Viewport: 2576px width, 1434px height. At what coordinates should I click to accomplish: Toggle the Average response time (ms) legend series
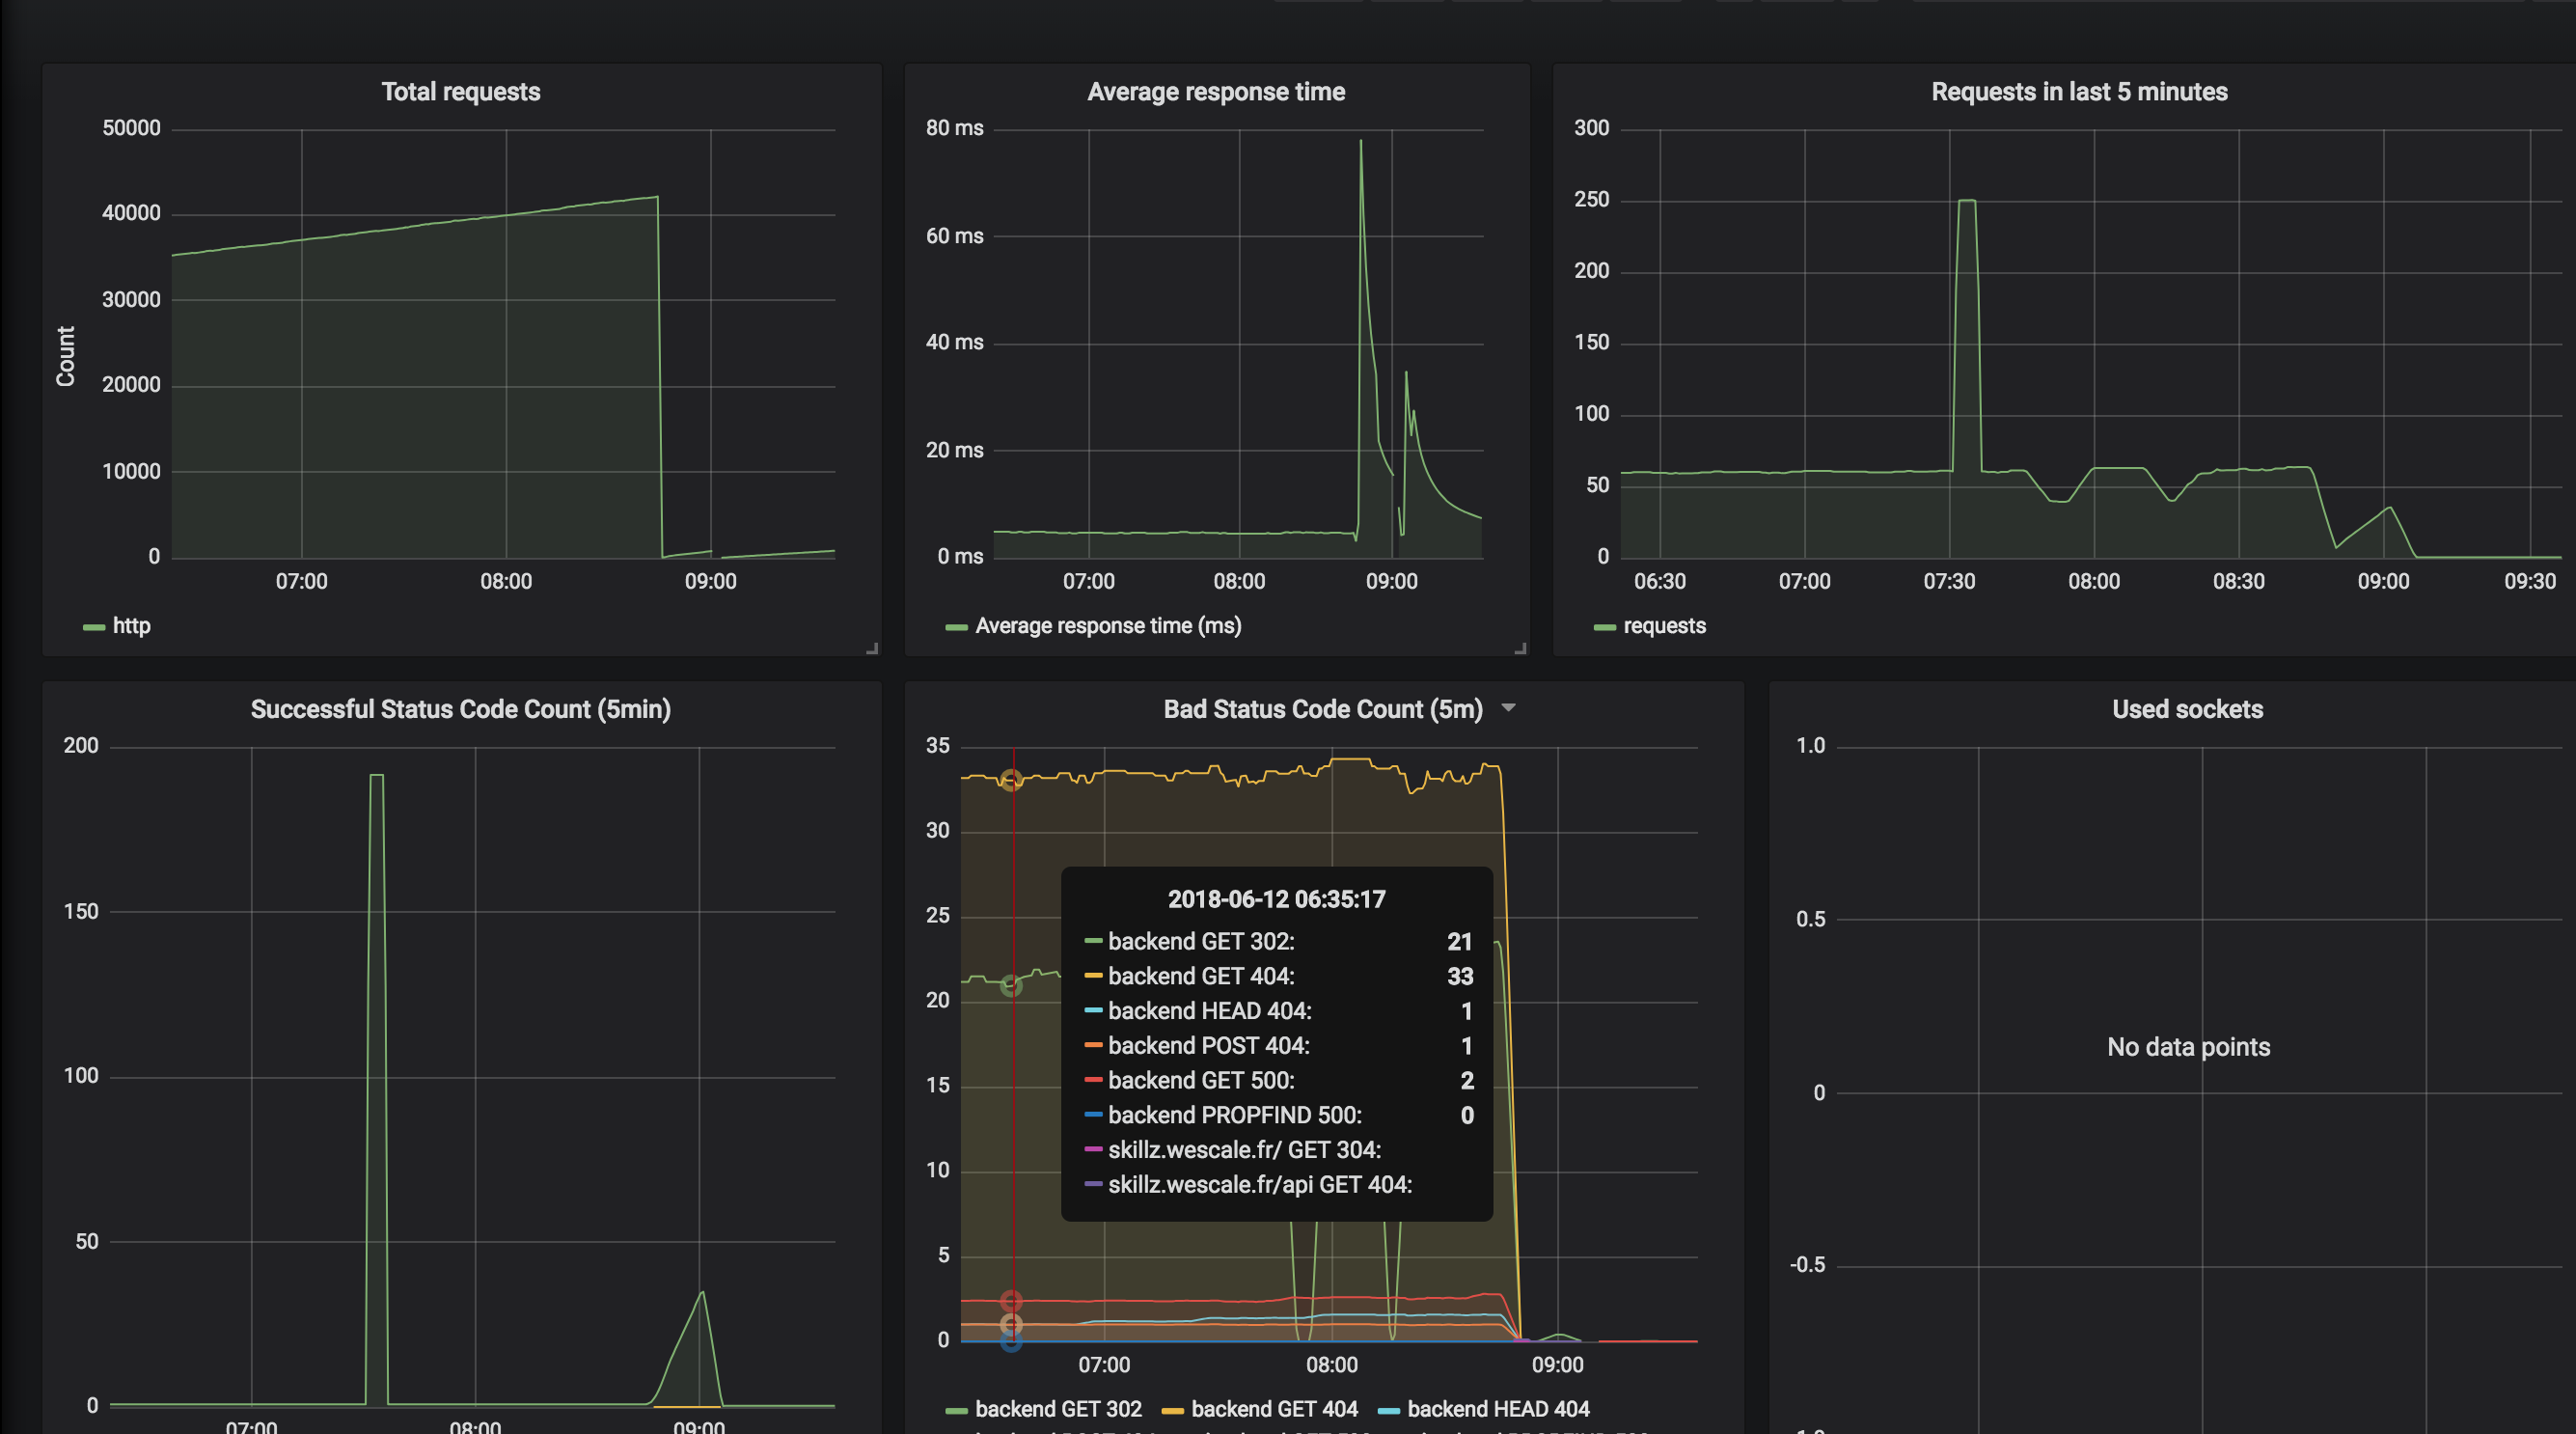point(1108,626)
